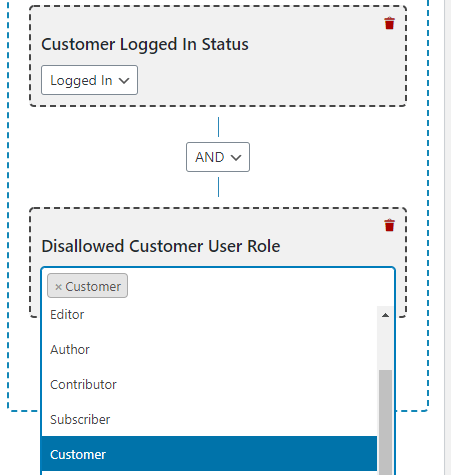Choose Subscriber in the role list

pyautogui.click(x=209, y=420)
